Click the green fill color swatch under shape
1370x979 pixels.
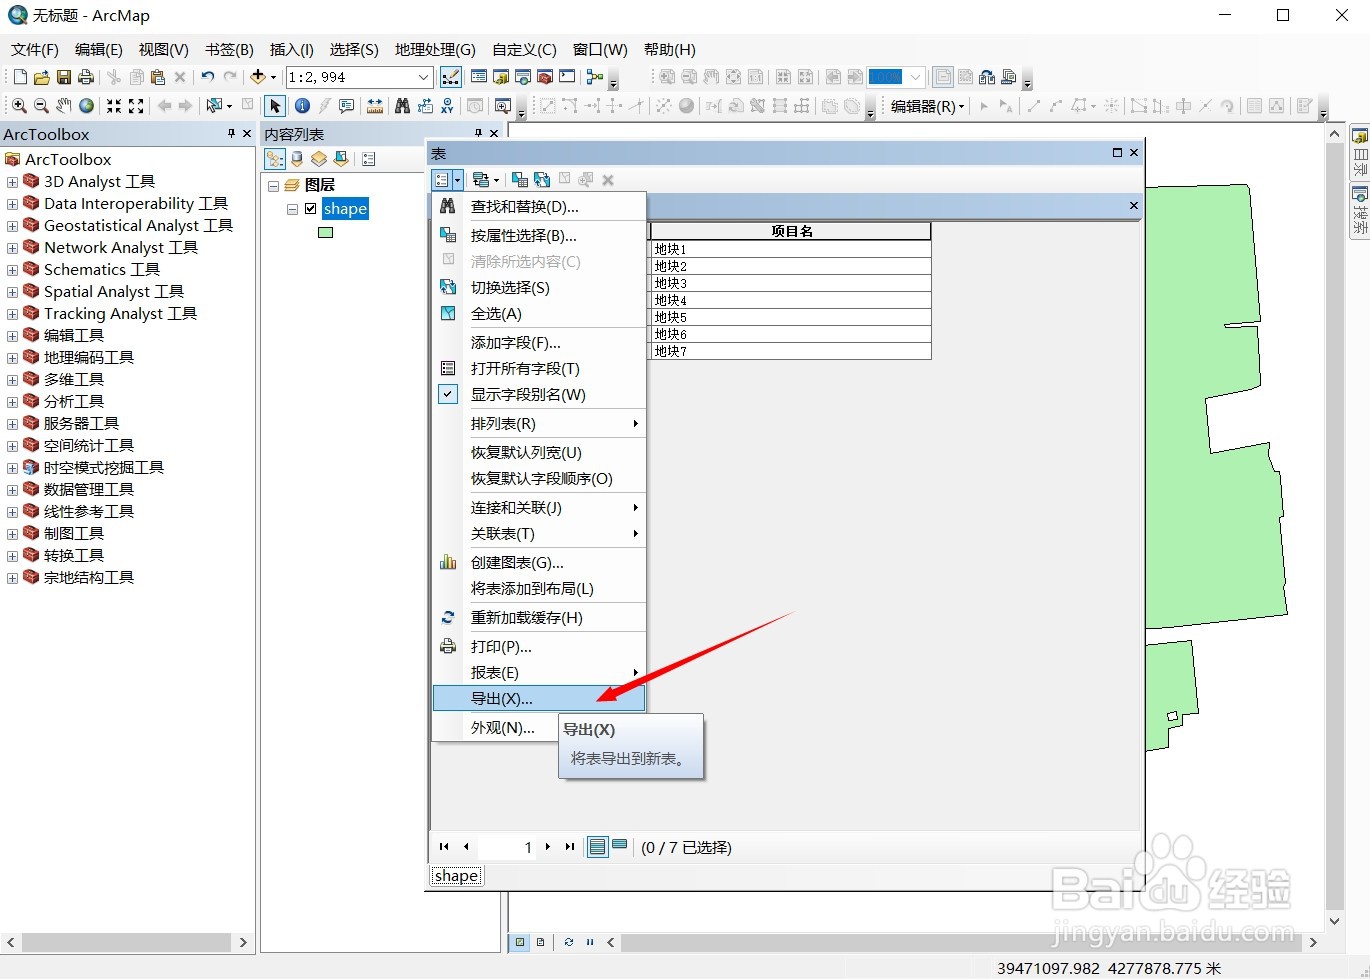pos(325,232)
